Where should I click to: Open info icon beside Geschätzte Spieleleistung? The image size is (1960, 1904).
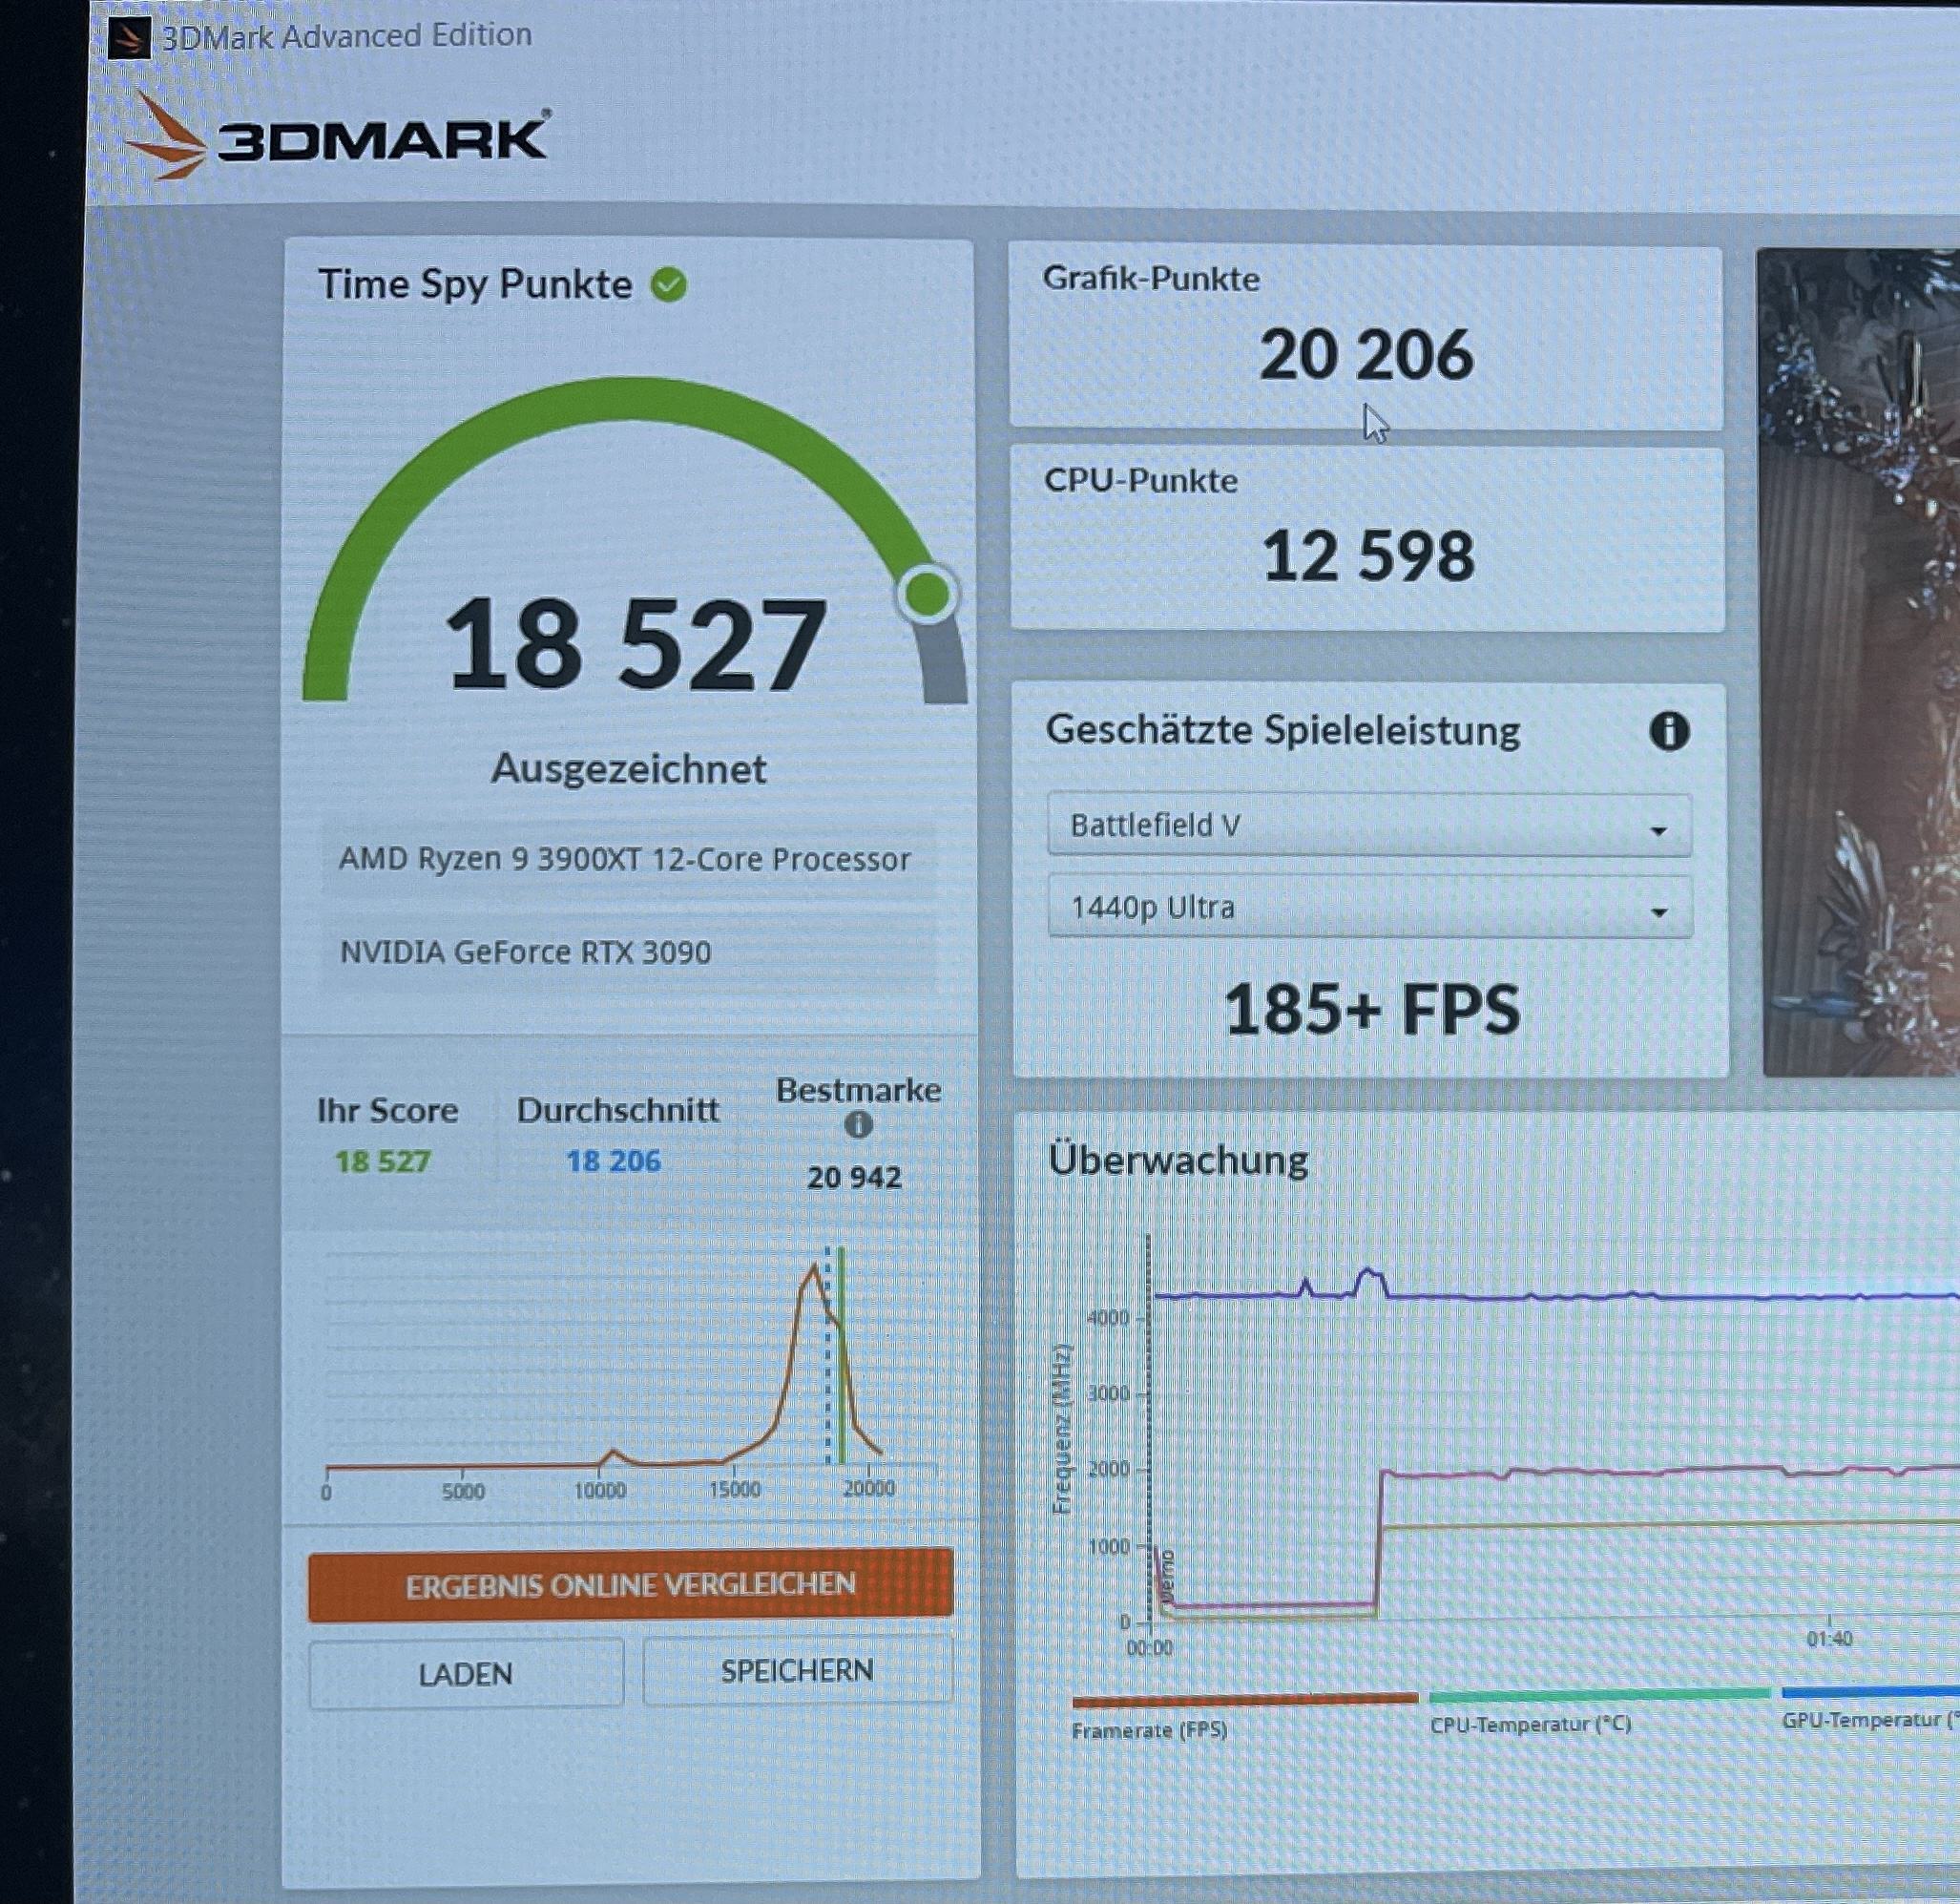click(1668, 731)
